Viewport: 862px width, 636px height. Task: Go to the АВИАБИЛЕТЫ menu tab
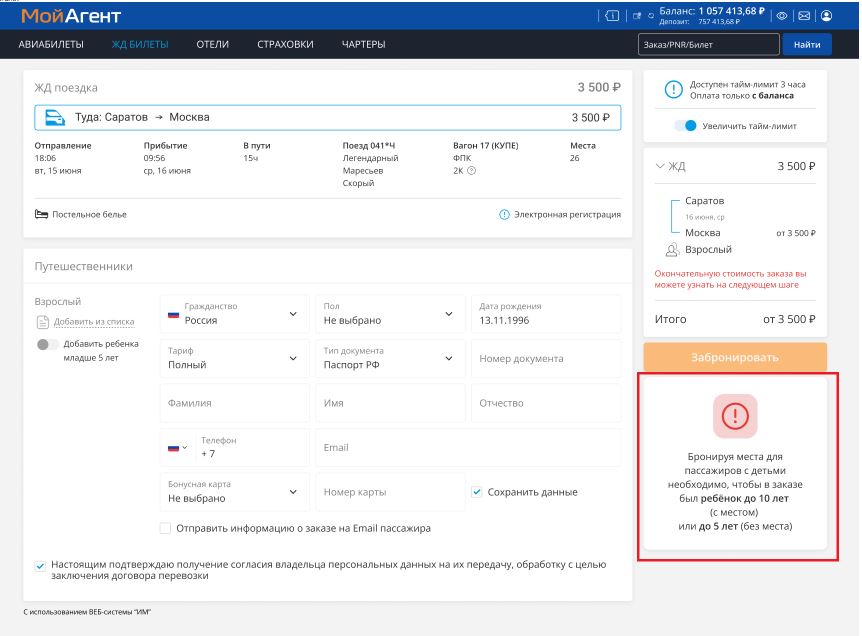pos(51,44)
